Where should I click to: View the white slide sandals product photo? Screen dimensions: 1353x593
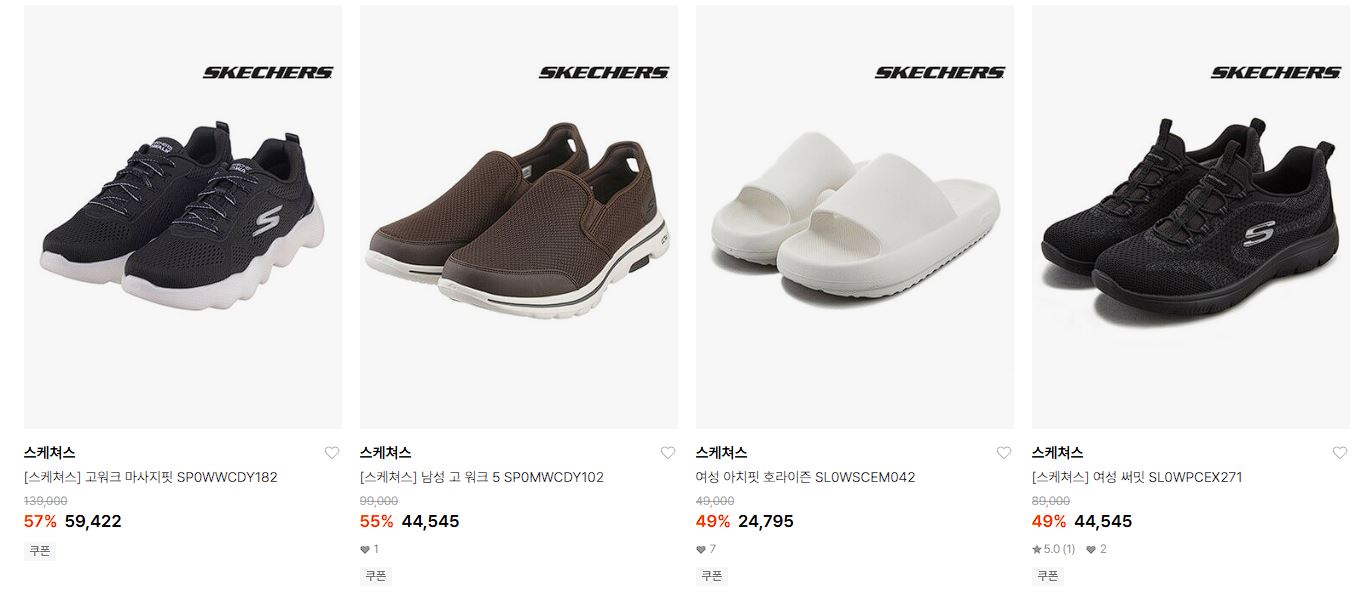[855, 217]
